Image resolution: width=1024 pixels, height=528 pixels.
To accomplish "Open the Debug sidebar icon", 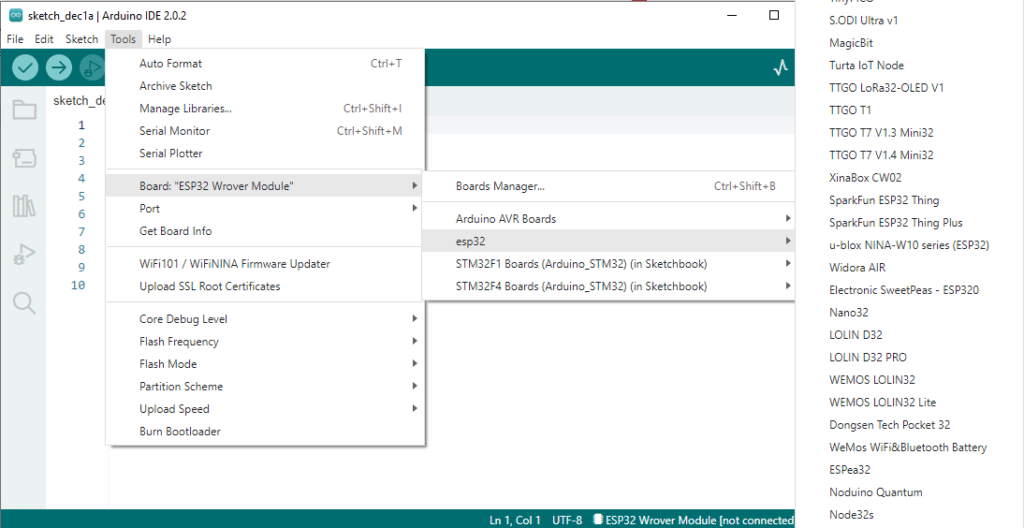I will tap(24, 255).
